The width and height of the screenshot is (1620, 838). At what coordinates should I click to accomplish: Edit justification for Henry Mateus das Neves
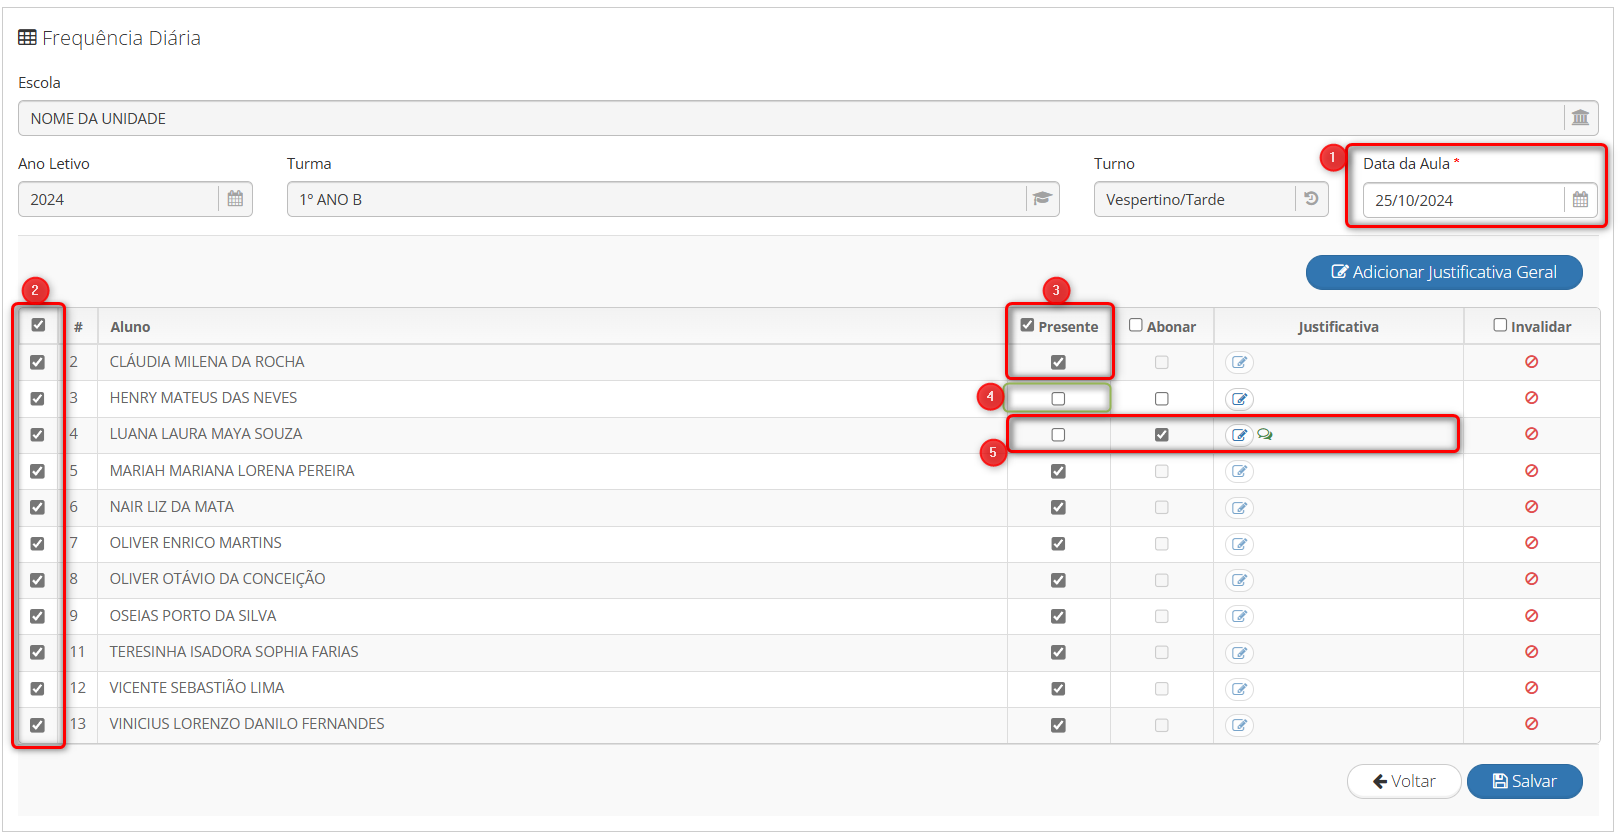(1239, 399)
